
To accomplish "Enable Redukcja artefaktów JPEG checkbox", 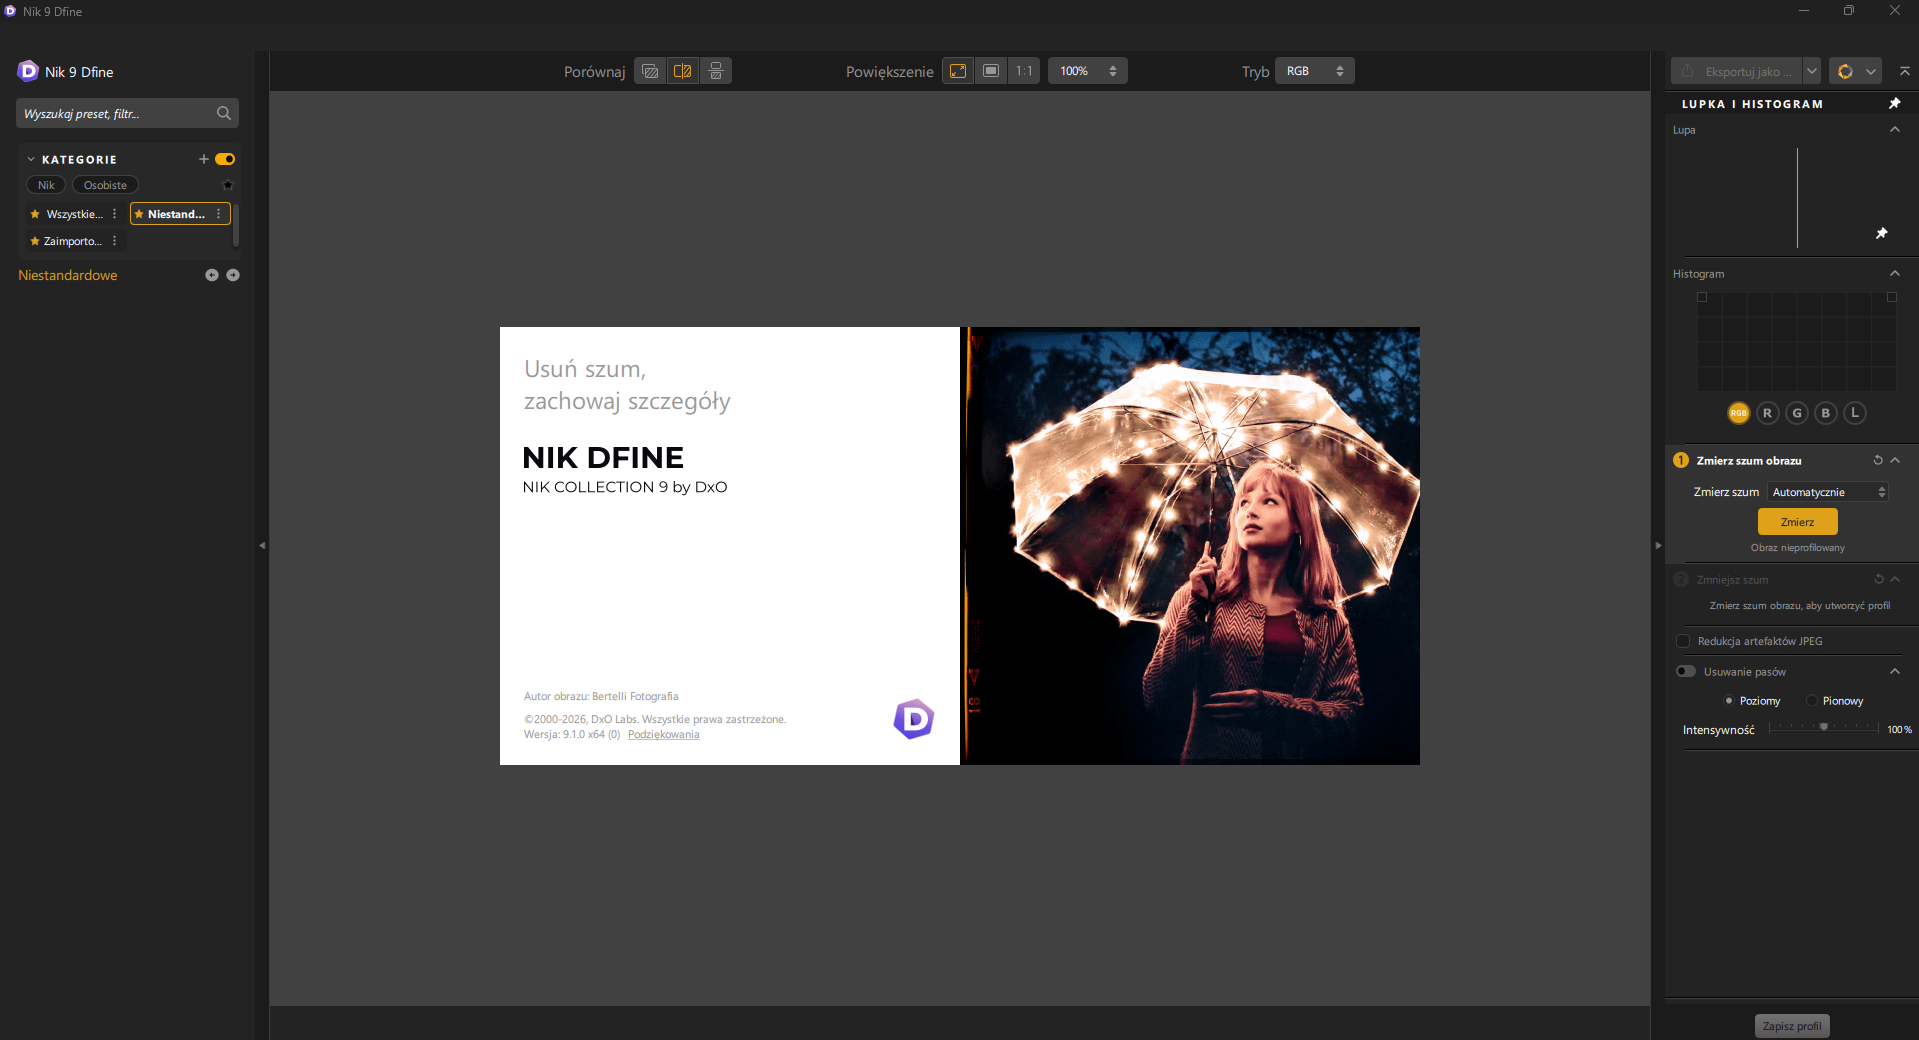I will (x=1683, y=641).
